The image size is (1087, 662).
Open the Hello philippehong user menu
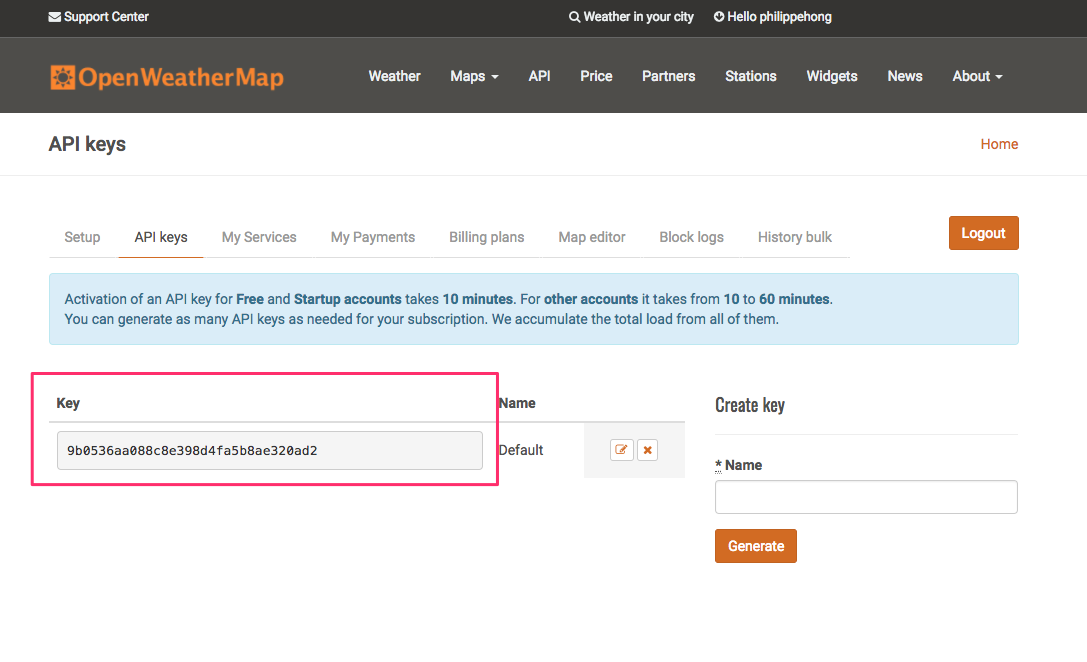click(772, 17)
